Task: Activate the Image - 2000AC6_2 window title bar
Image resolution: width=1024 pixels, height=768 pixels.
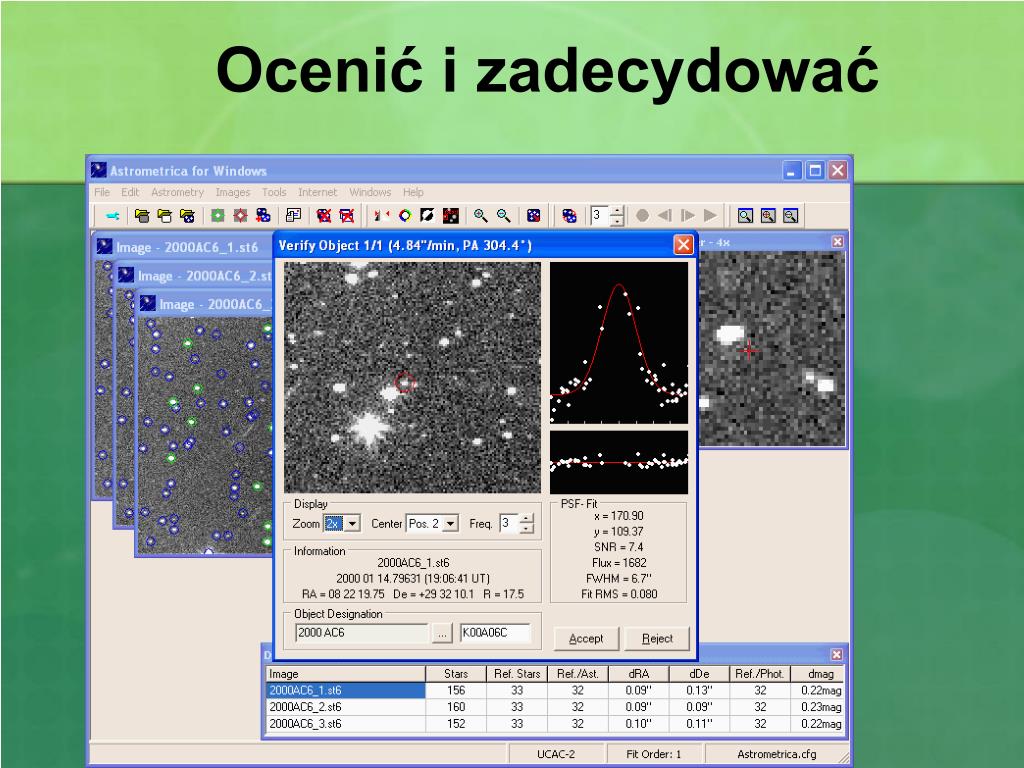Action: tap(194, 276)
